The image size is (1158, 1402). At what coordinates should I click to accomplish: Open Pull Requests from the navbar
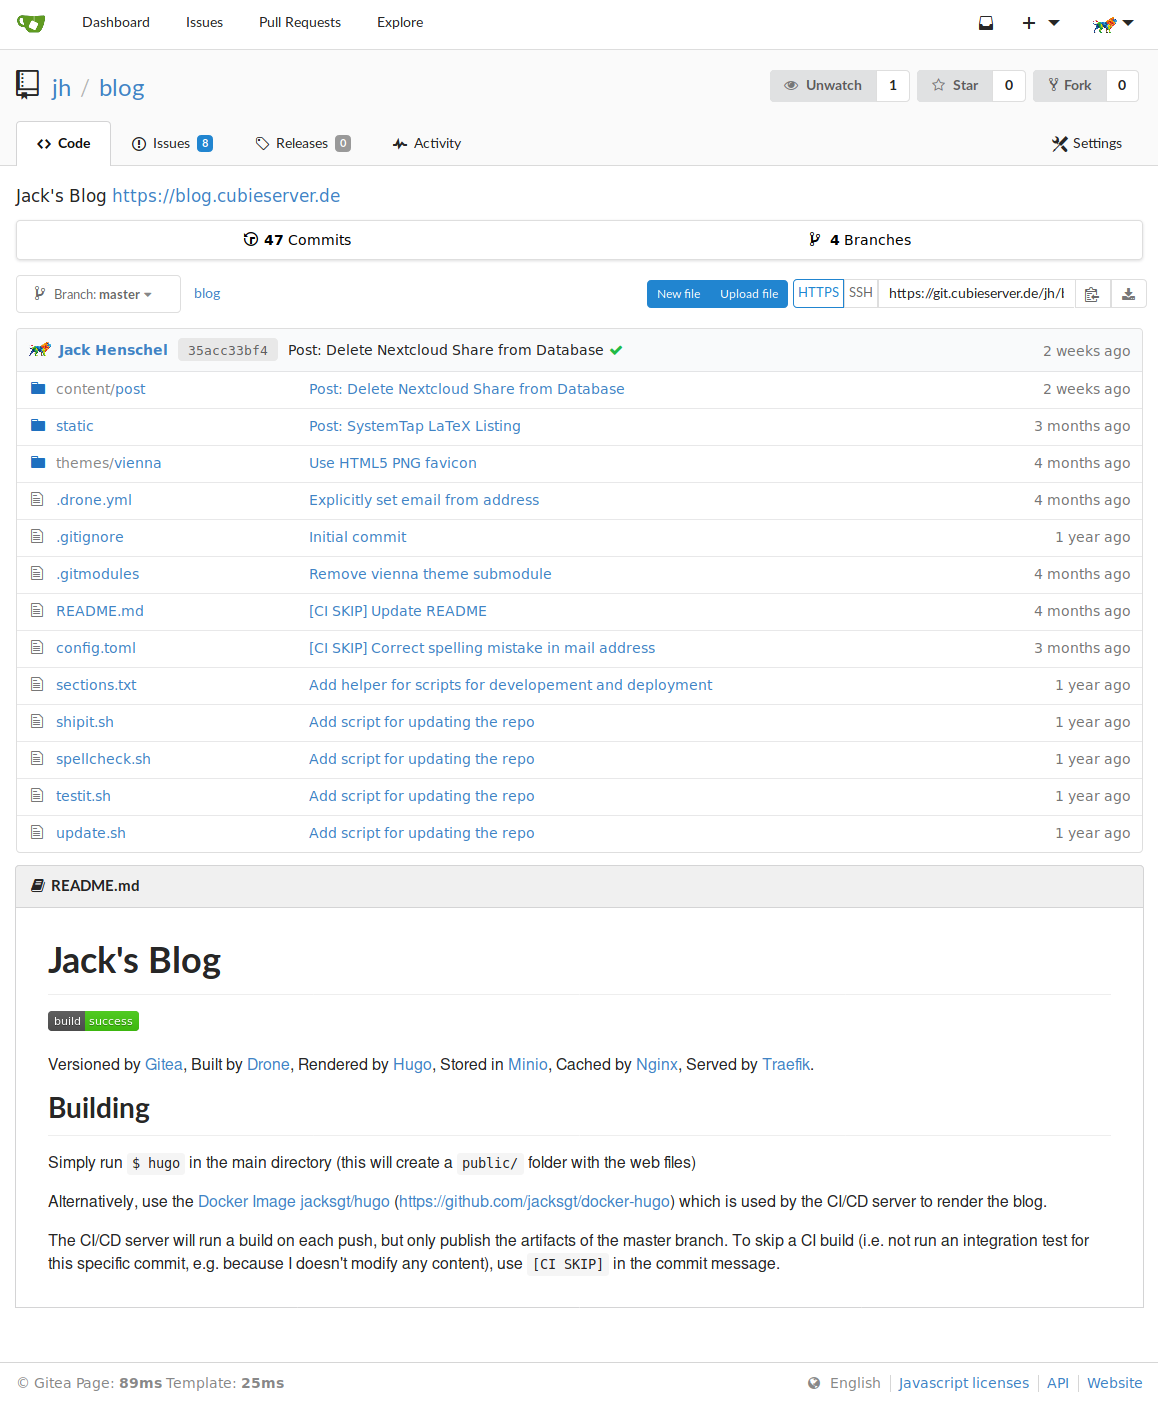click(299, 22)
